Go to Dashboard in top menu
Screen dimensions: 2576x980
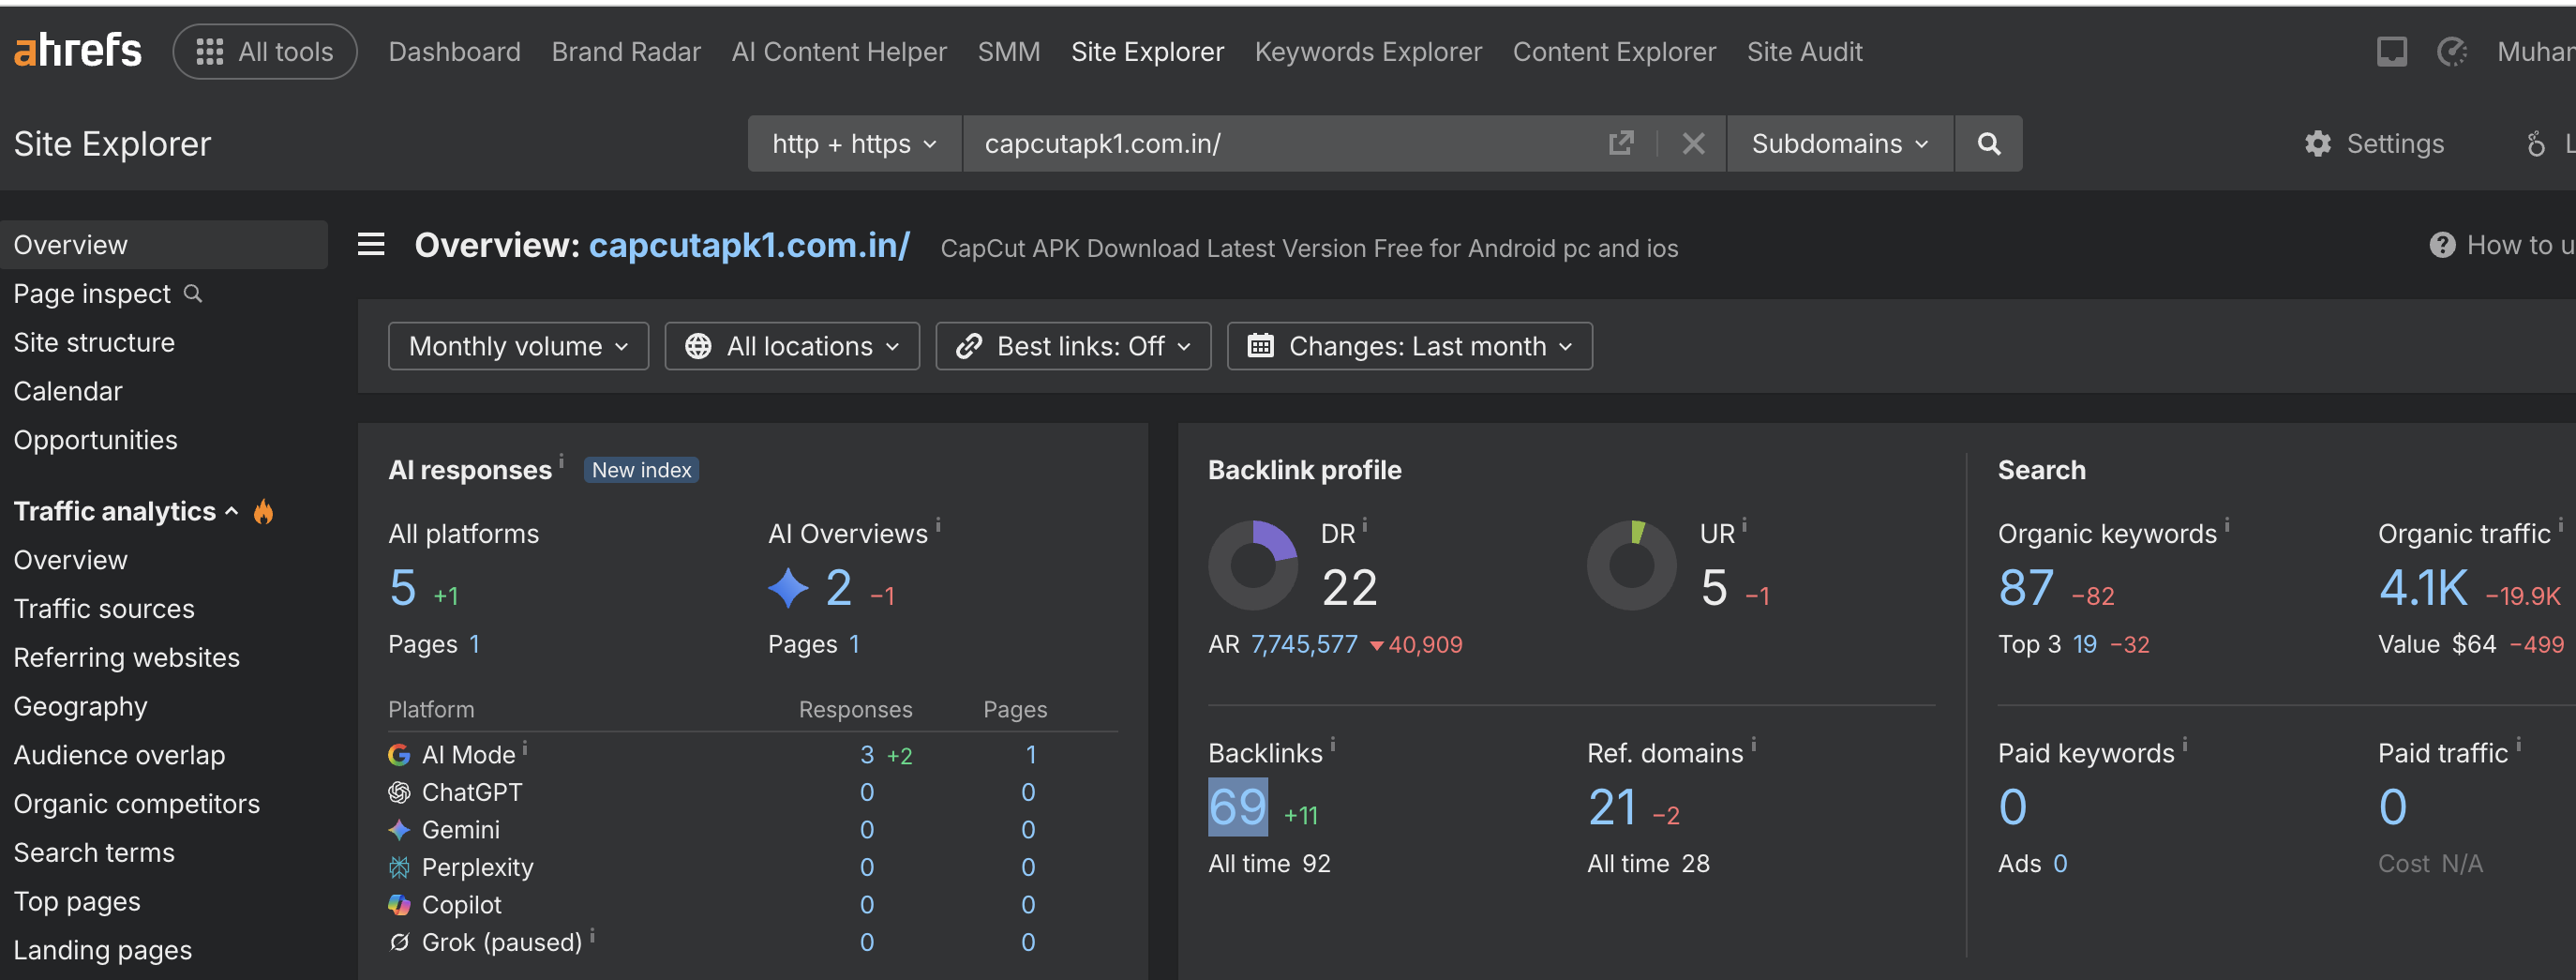pyautogui.click(x=454, y=51)
